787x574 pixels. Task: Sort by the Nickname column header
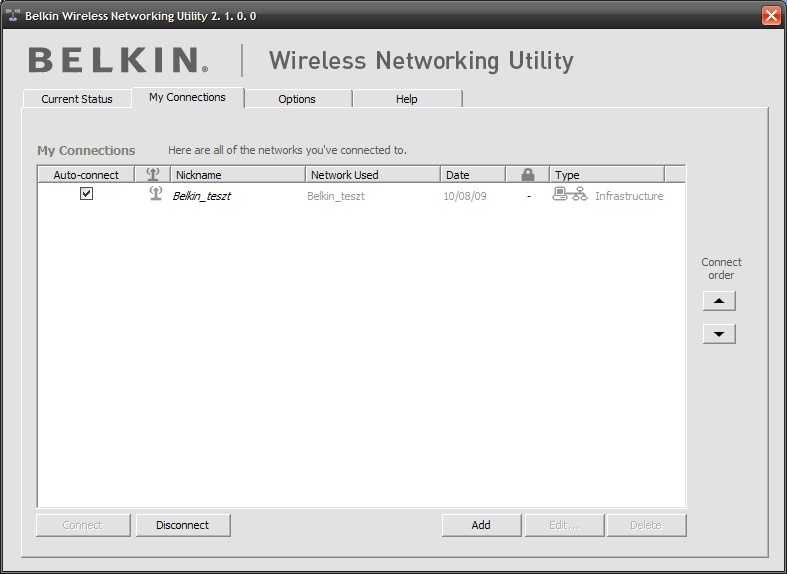[238, 175]
